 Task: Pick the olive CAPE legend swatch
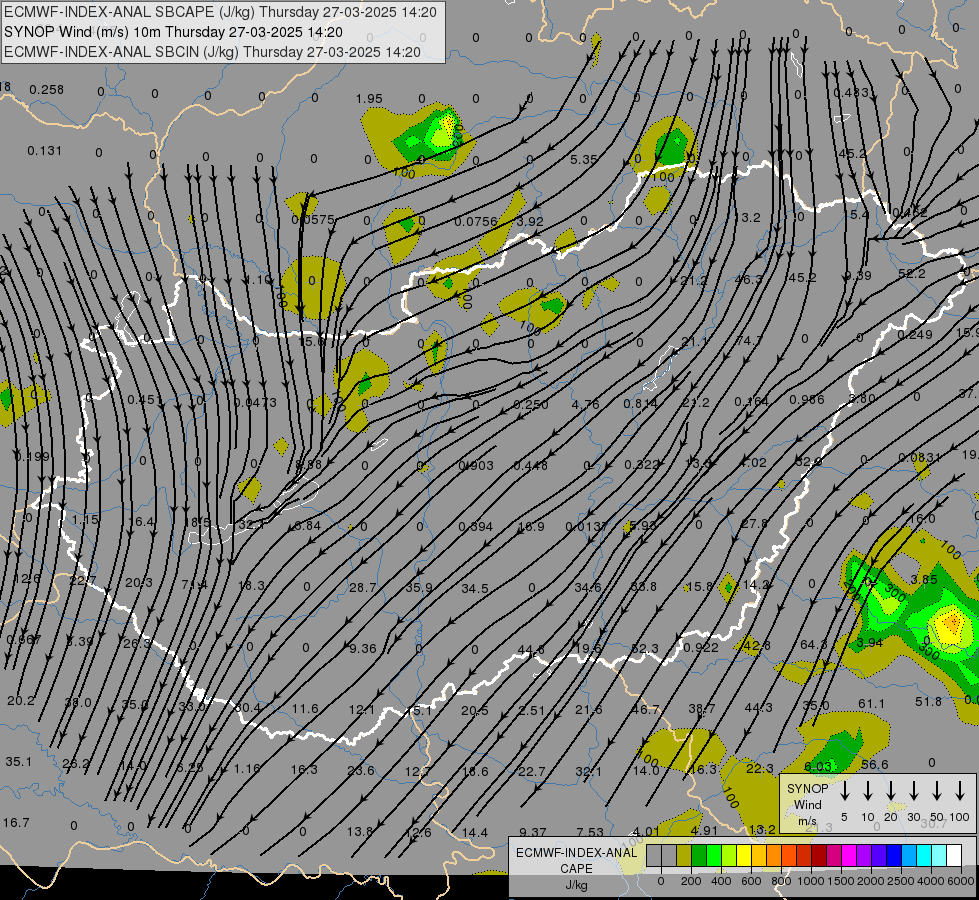coord(684,856)
